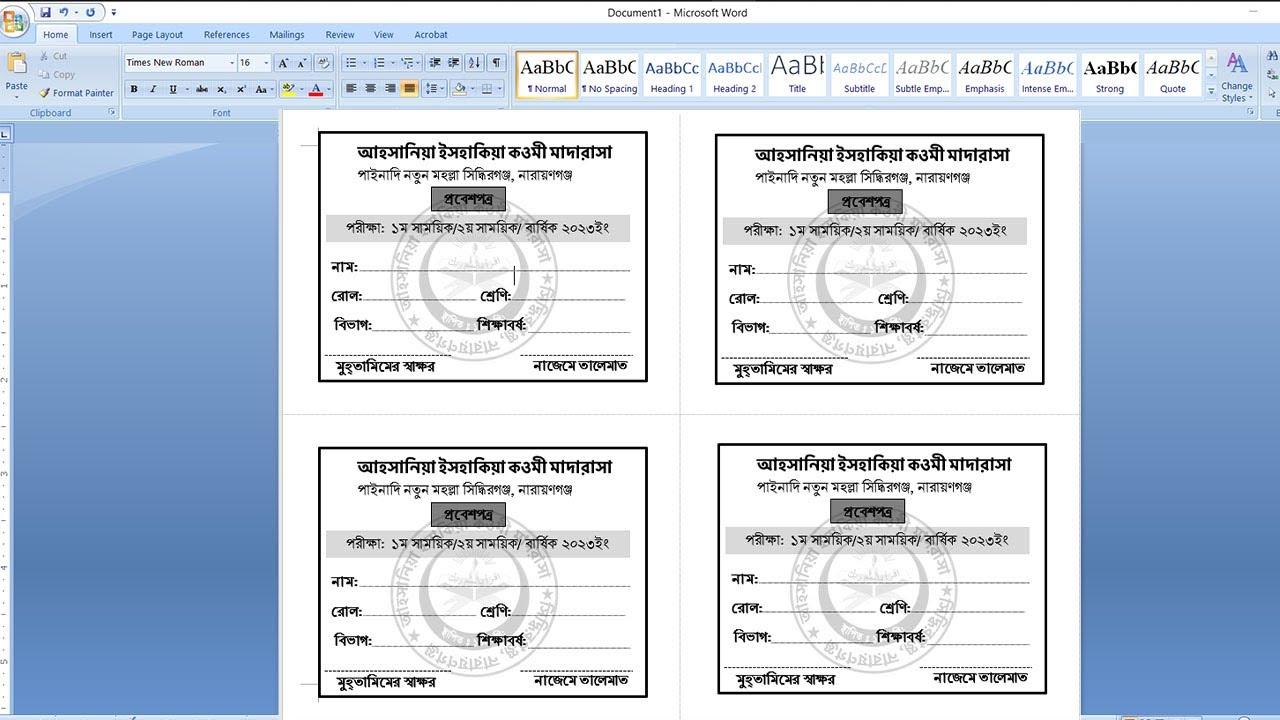Open Customize Quick Access Toolbar menu

(x=114, y=13)
